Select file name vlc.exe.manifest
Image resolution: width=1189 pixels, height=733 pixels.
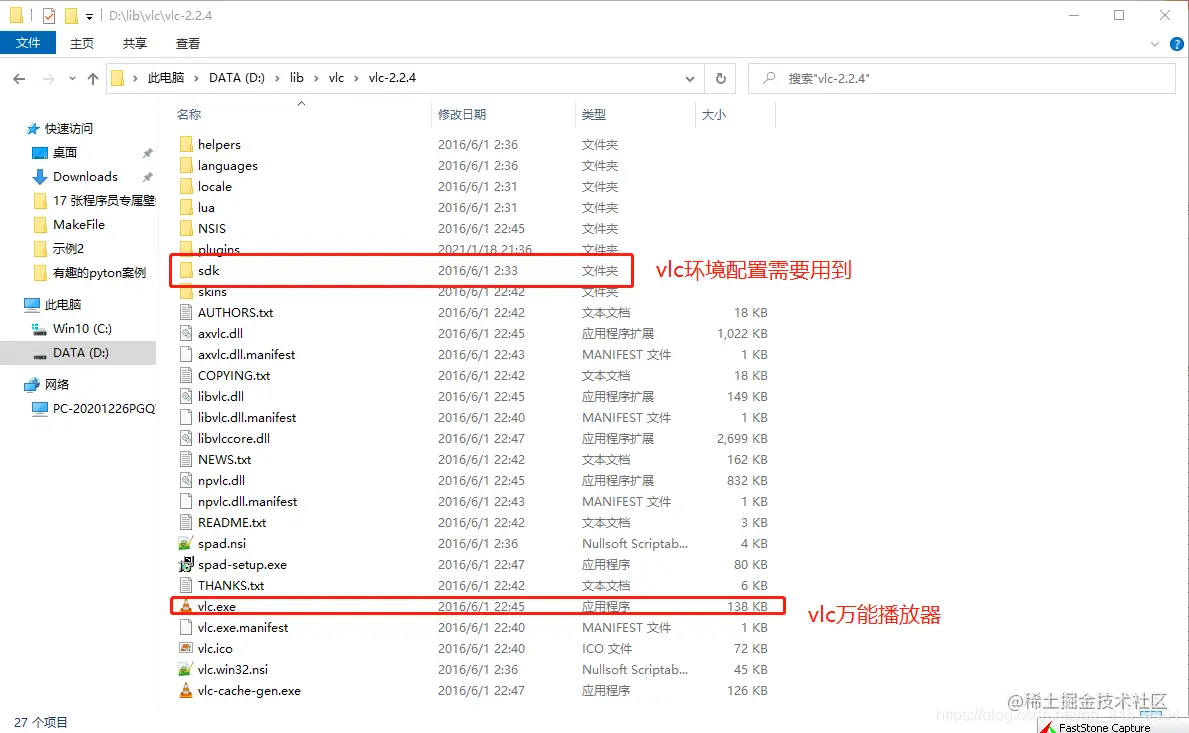click(243, 628)
